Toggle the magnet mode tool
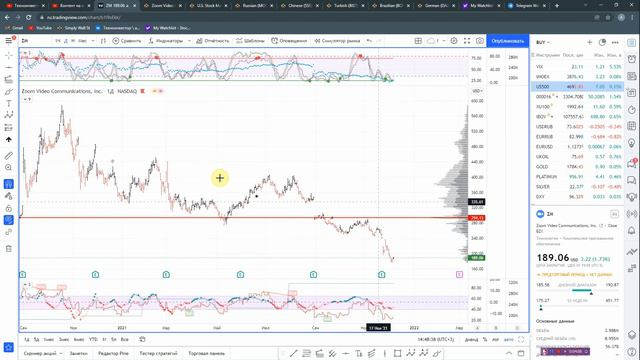Viewport: 640px width, 360px height. tap(9, 184)
